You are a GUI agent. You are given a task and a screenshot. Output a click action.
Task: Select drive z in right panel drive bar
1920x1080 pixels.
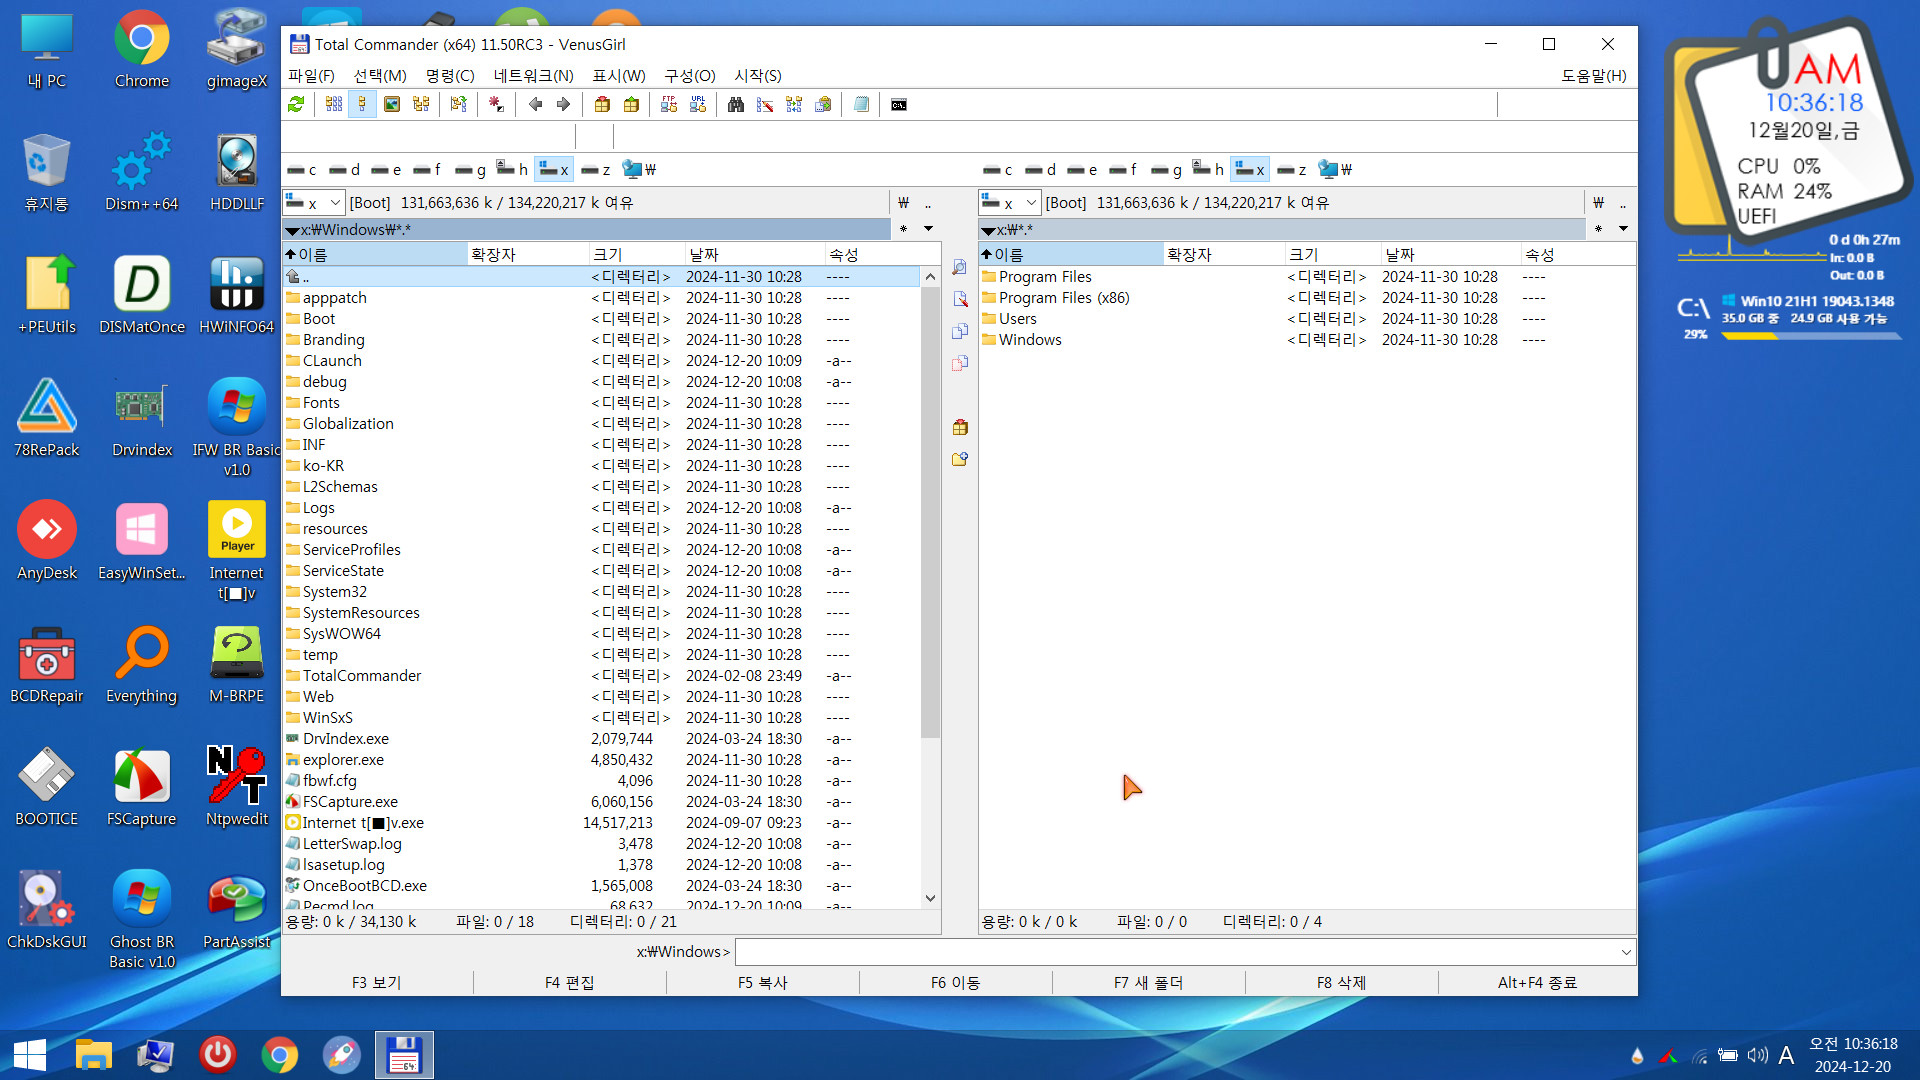(1293, 169)
